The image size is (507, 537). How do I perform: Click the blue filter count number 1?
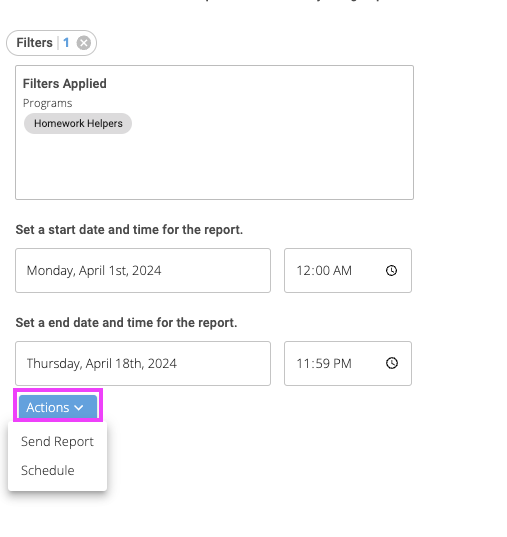[x=66, y=43]
